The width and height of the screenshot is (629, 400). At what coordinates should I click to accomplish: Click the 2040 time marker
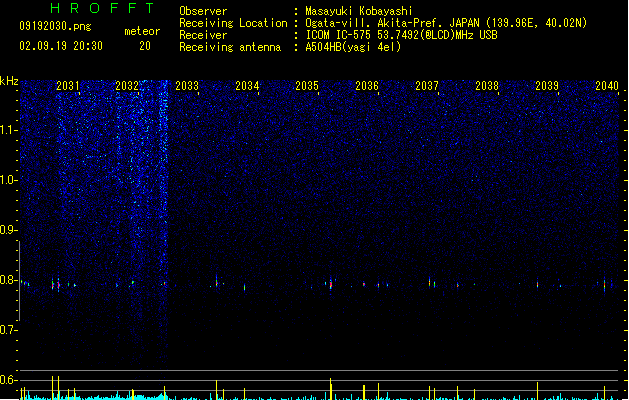click(x=607, y=86)
